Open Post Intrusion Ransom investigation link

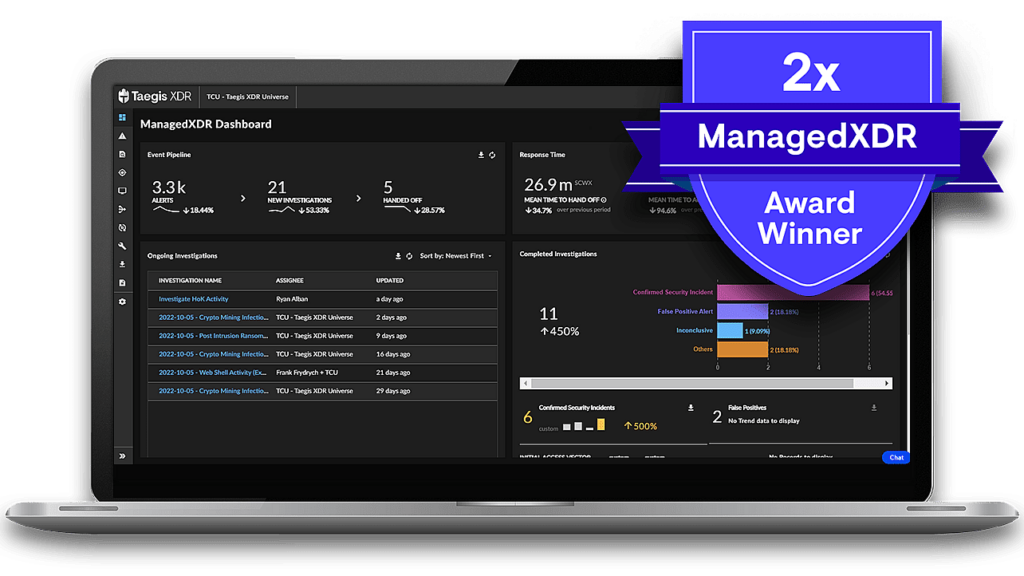(x=214, y=336)
